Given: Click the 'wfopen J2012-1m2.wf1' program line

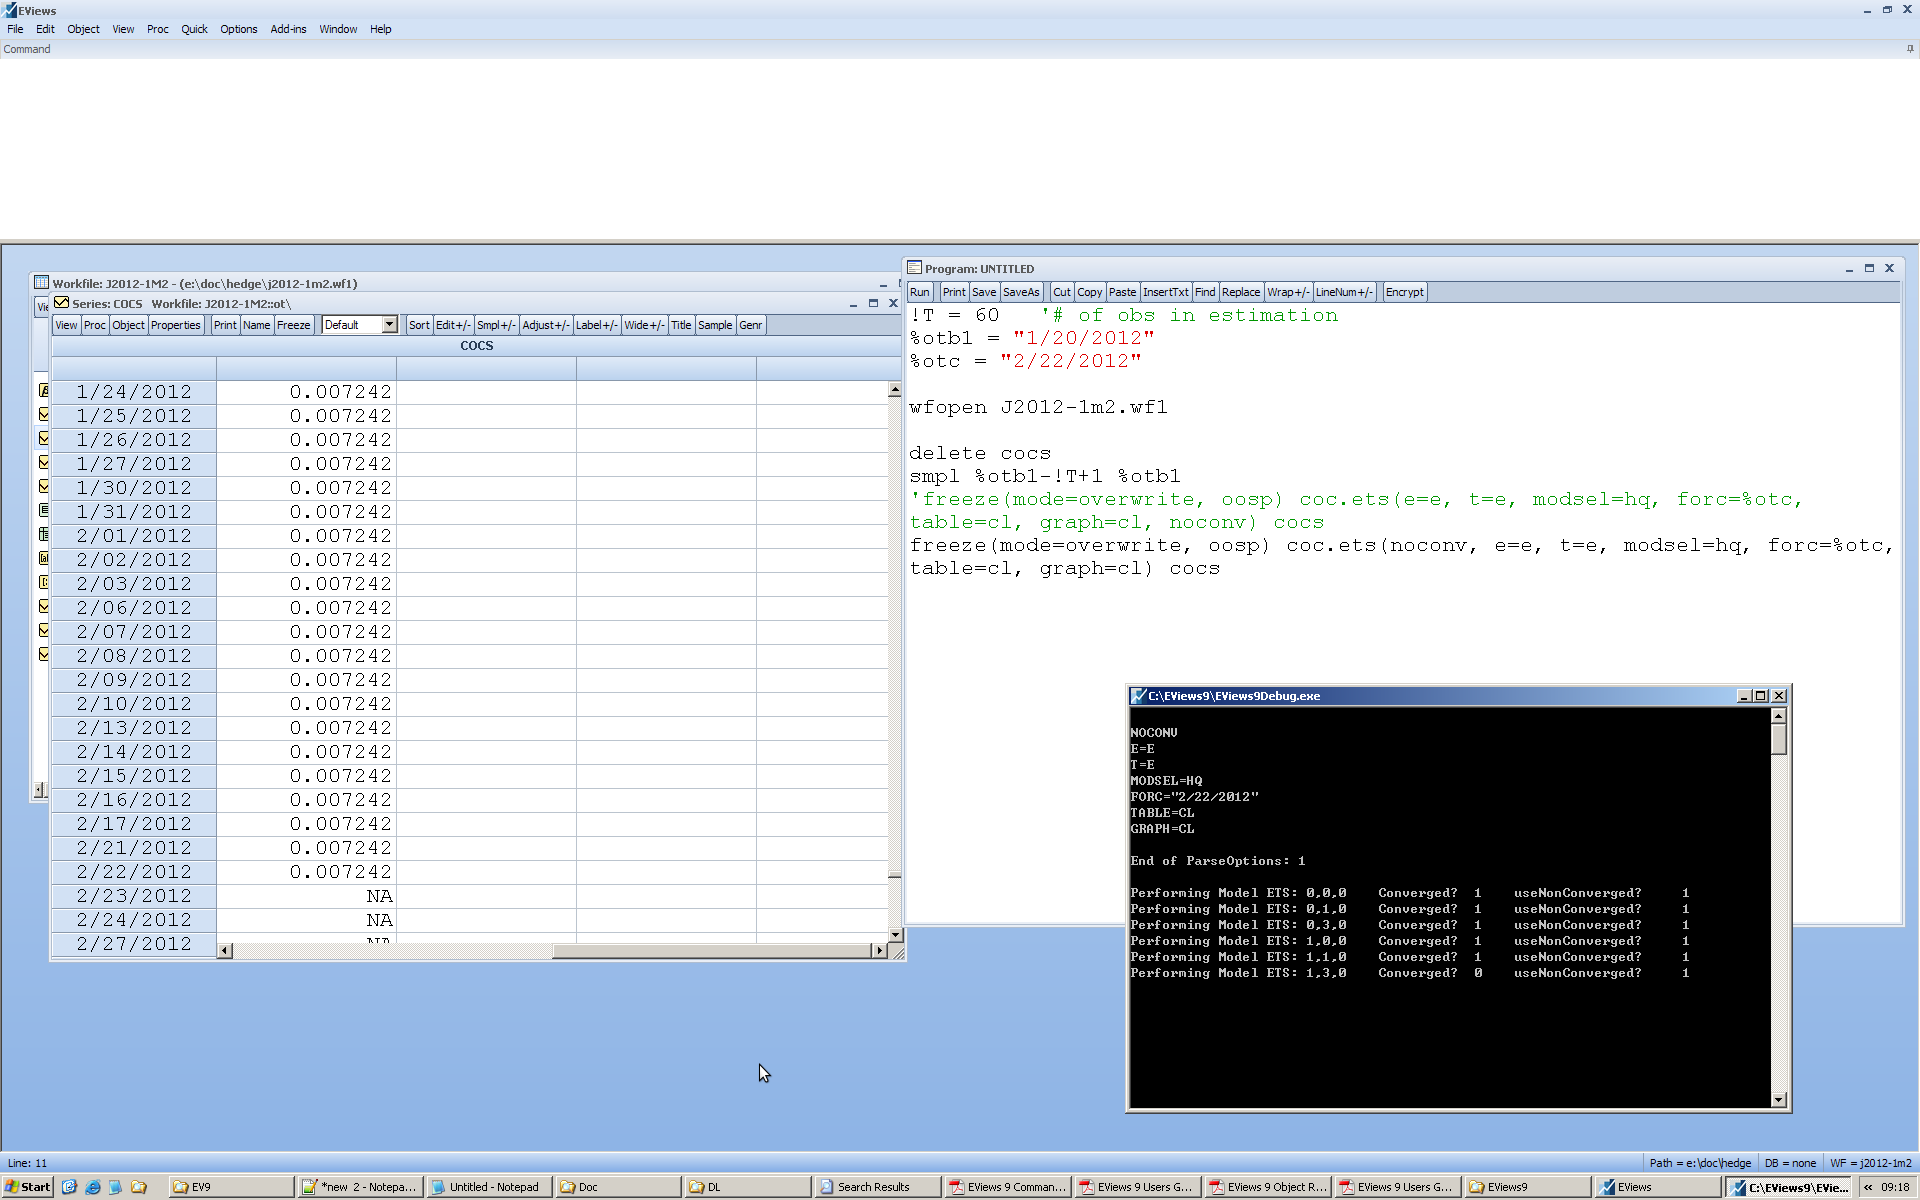Looking at the screenshot, I should point(1038,407).
